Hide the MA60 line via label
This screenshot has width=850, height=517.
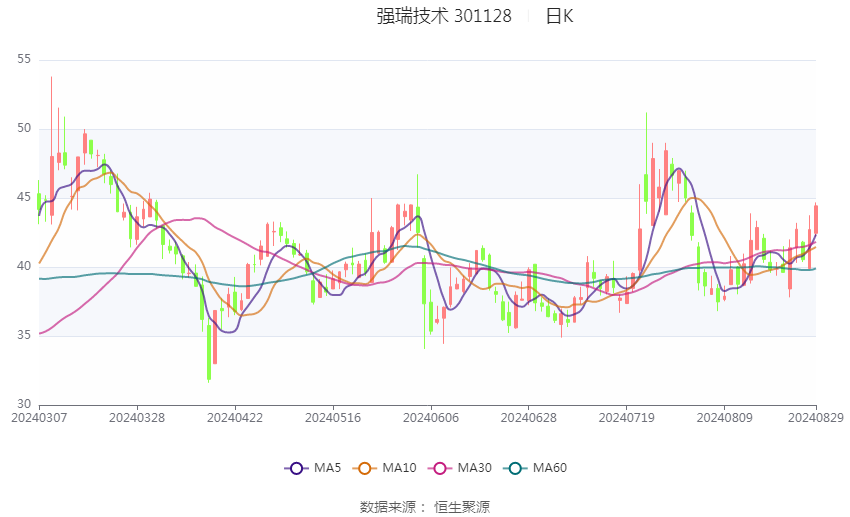550,468
